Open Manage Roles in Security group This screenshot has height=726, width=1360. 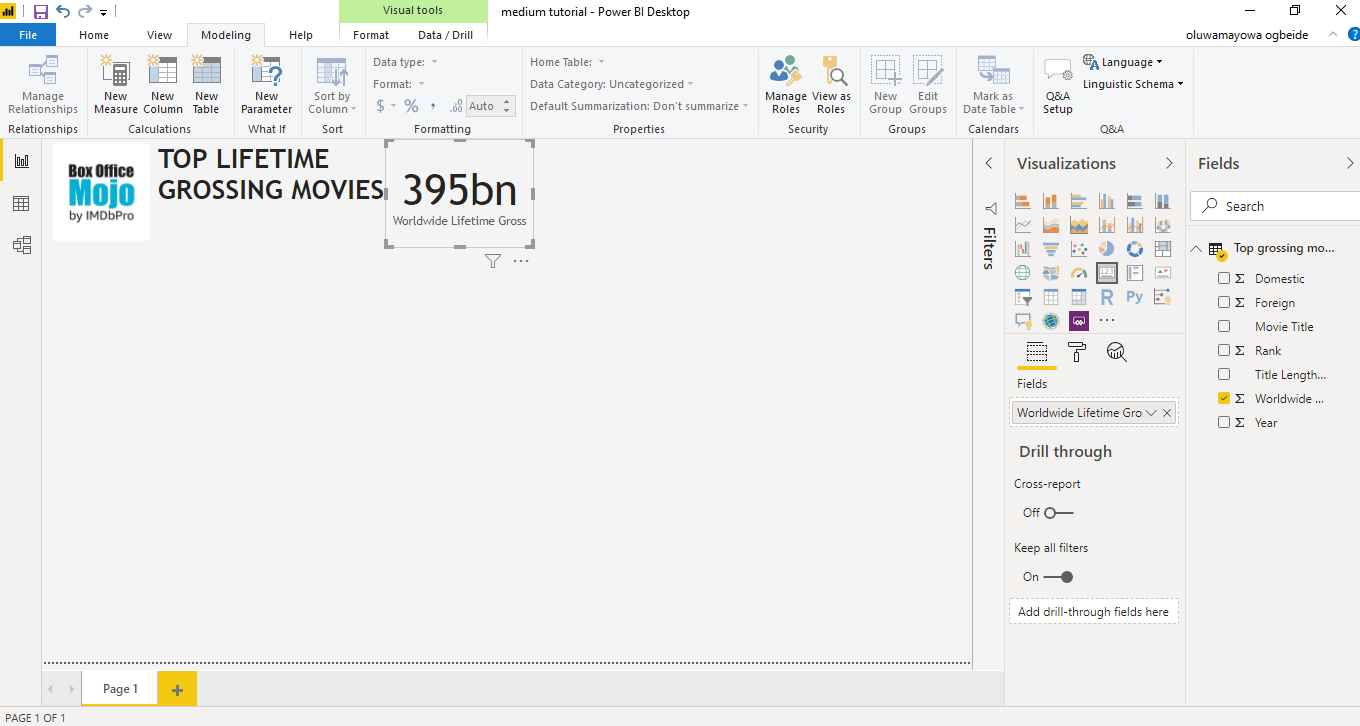(786, 85)
